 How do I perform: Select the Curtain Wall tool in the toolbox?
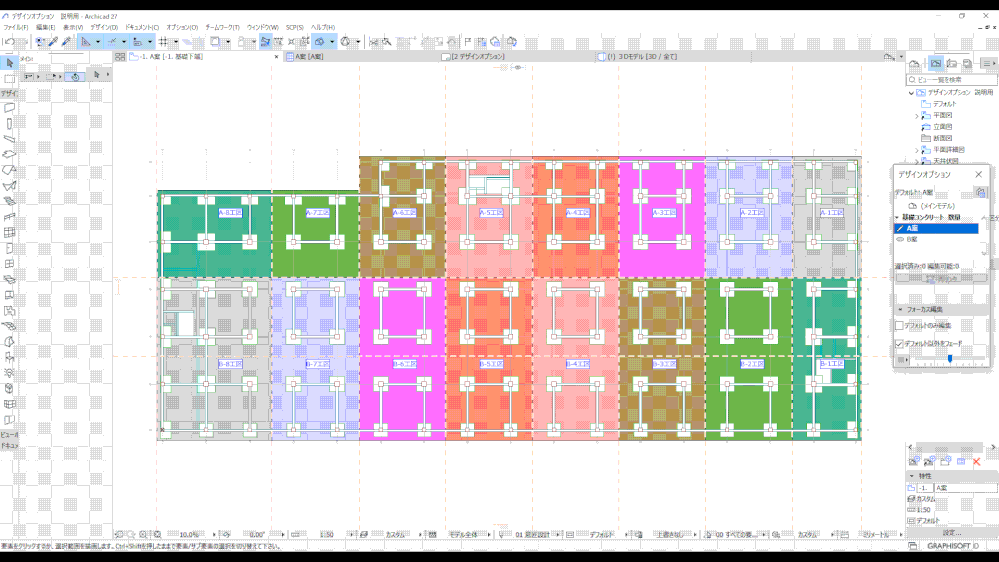tap(10, 233)
